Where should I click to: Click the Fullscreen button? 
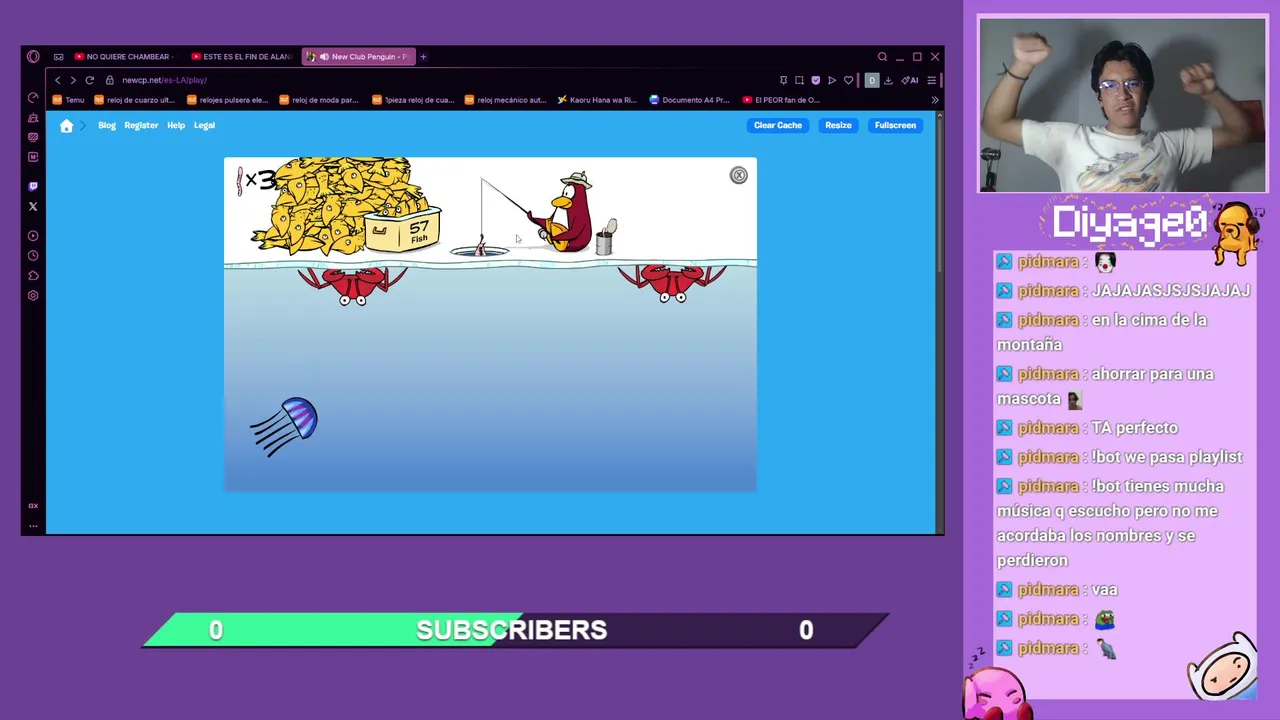click(x=895, y=125)
